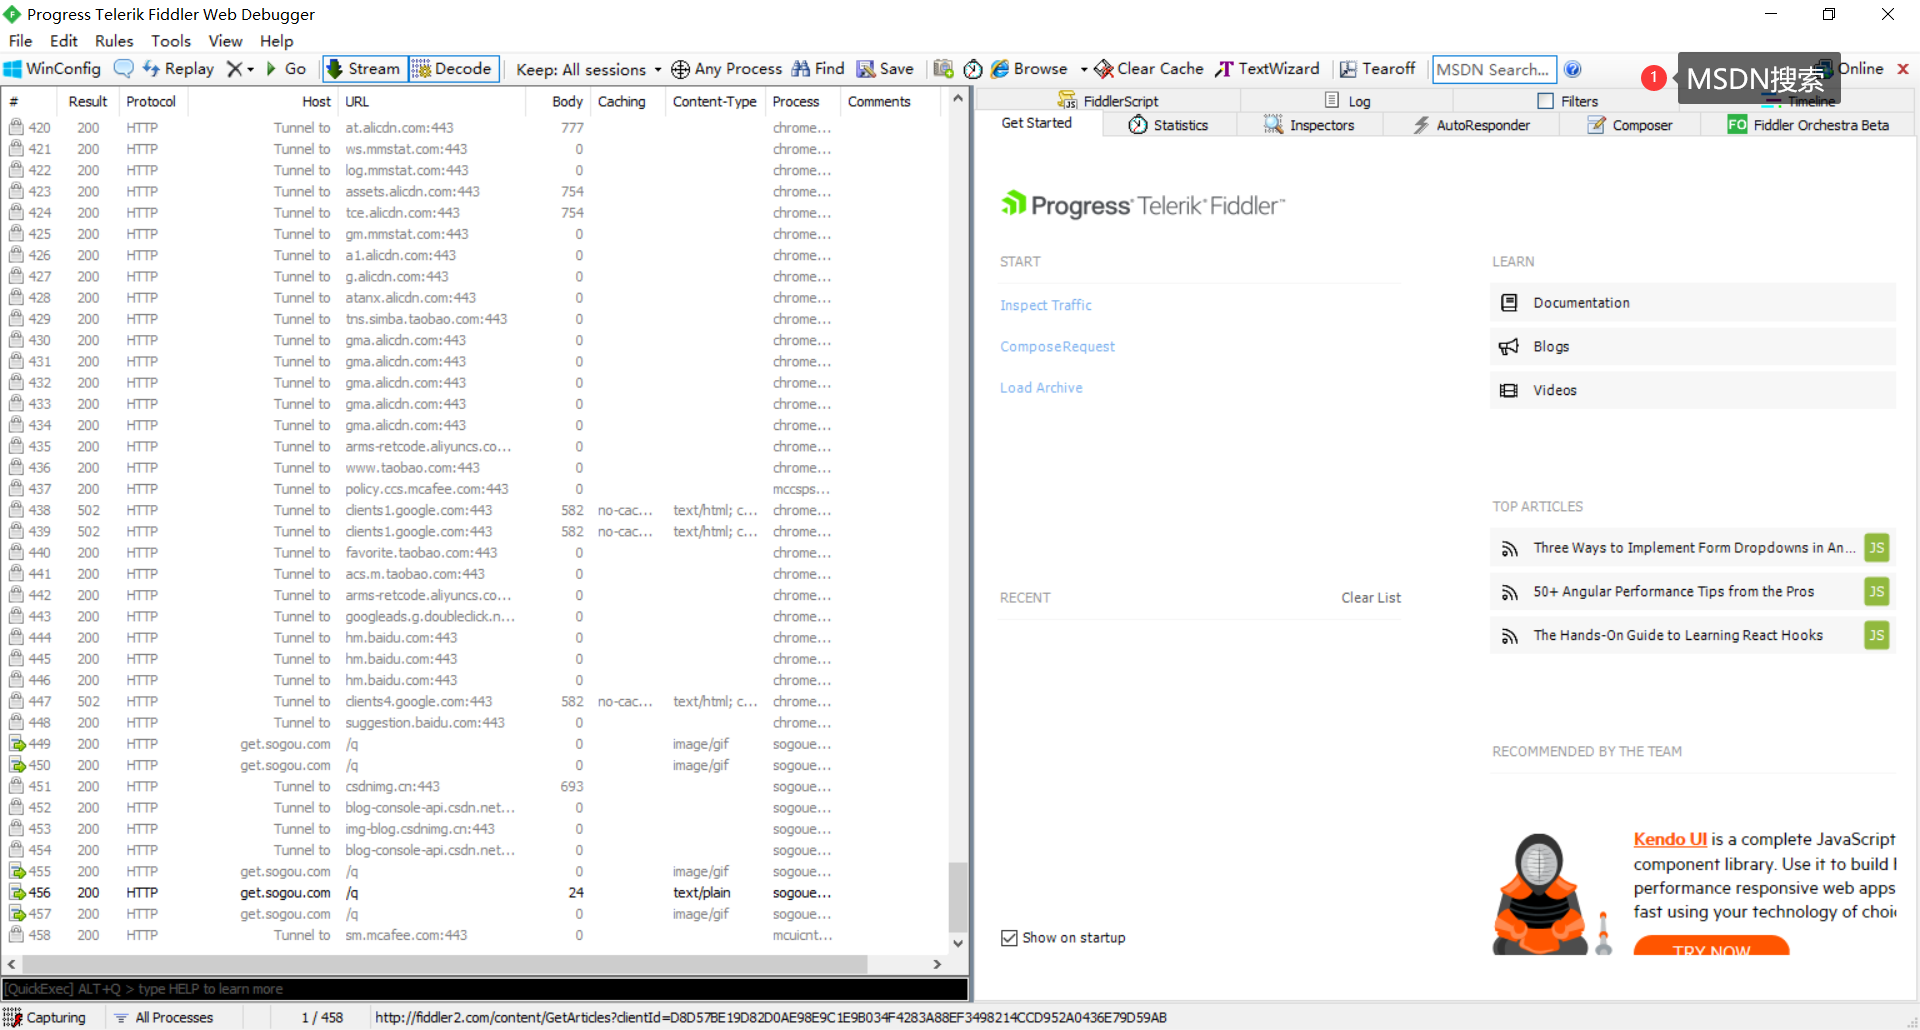
Task: Click the comment speech bubble icon
Action: (124, 69)
